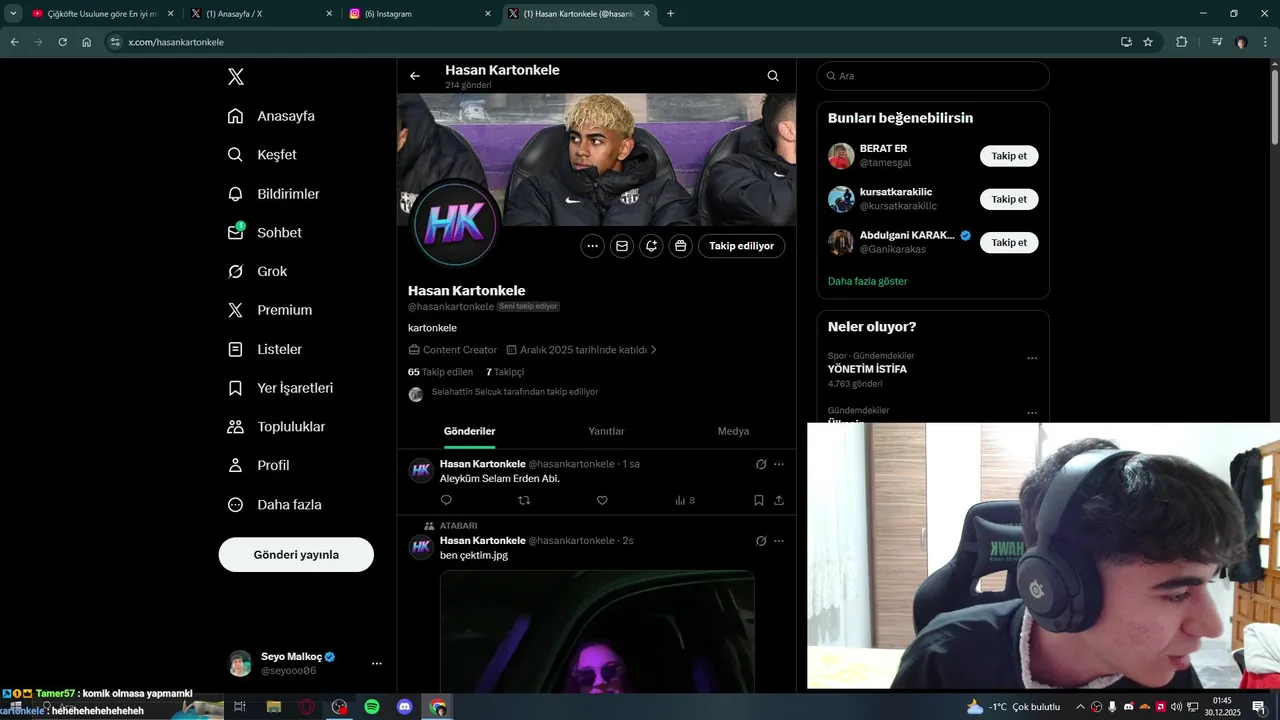Image resolution: width=1280 pixels, height=720 pixels.
Task: Share the Aleyküm Selam post
Action: (779, 500)
